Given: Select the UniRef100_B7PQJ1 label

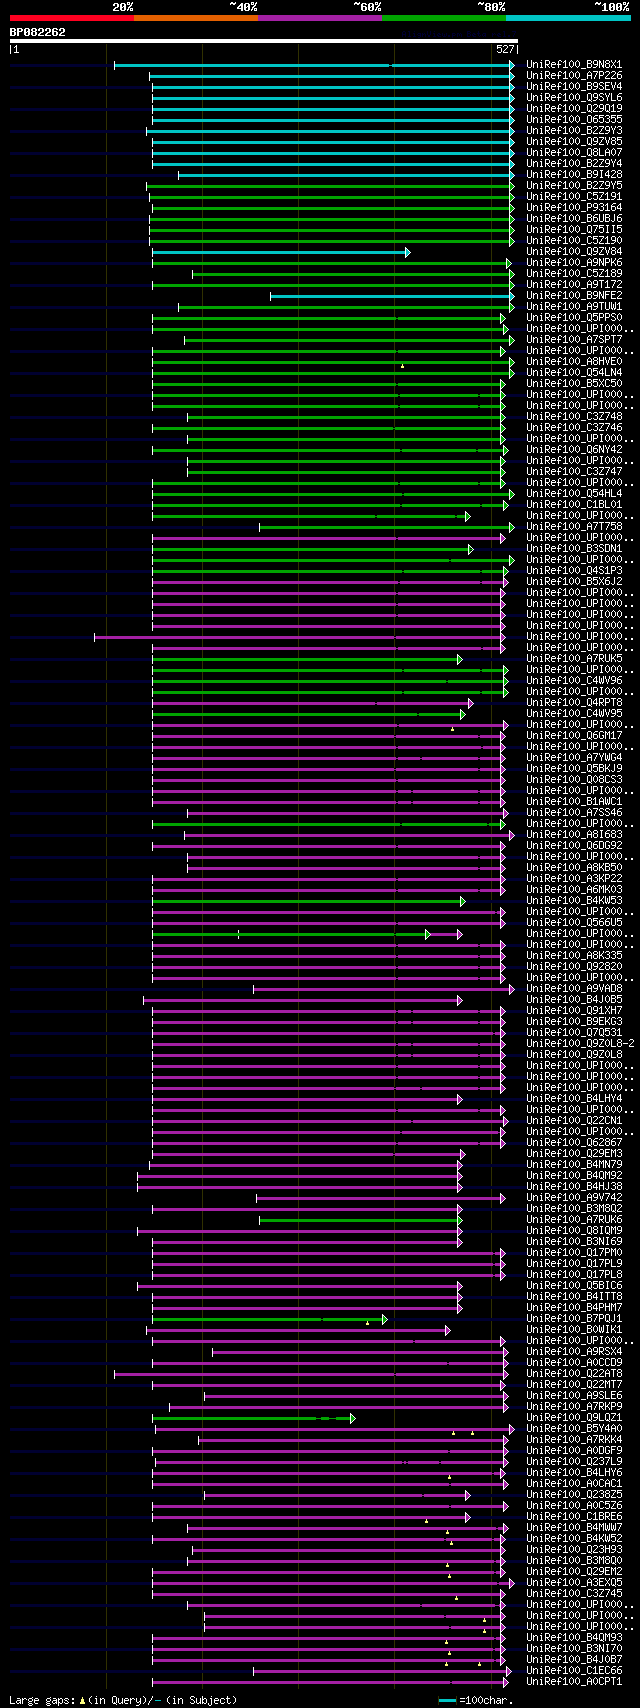Looking at the screenshot, I should [574, 1319].
